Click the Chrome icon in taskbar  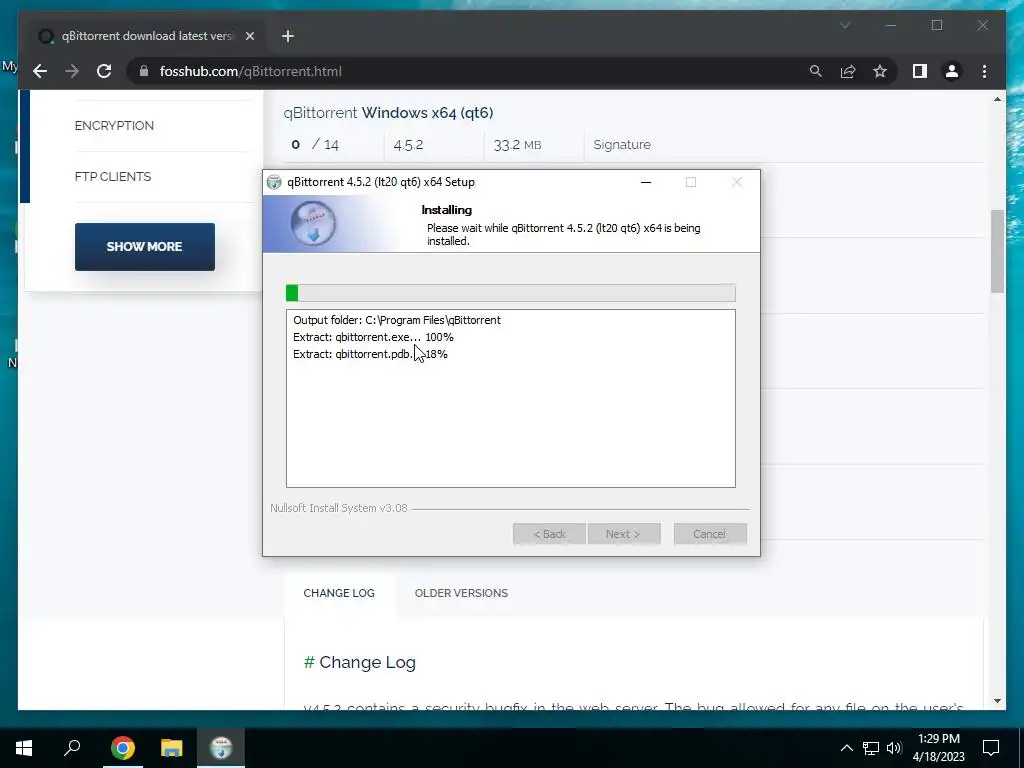[x=123, y=748]
